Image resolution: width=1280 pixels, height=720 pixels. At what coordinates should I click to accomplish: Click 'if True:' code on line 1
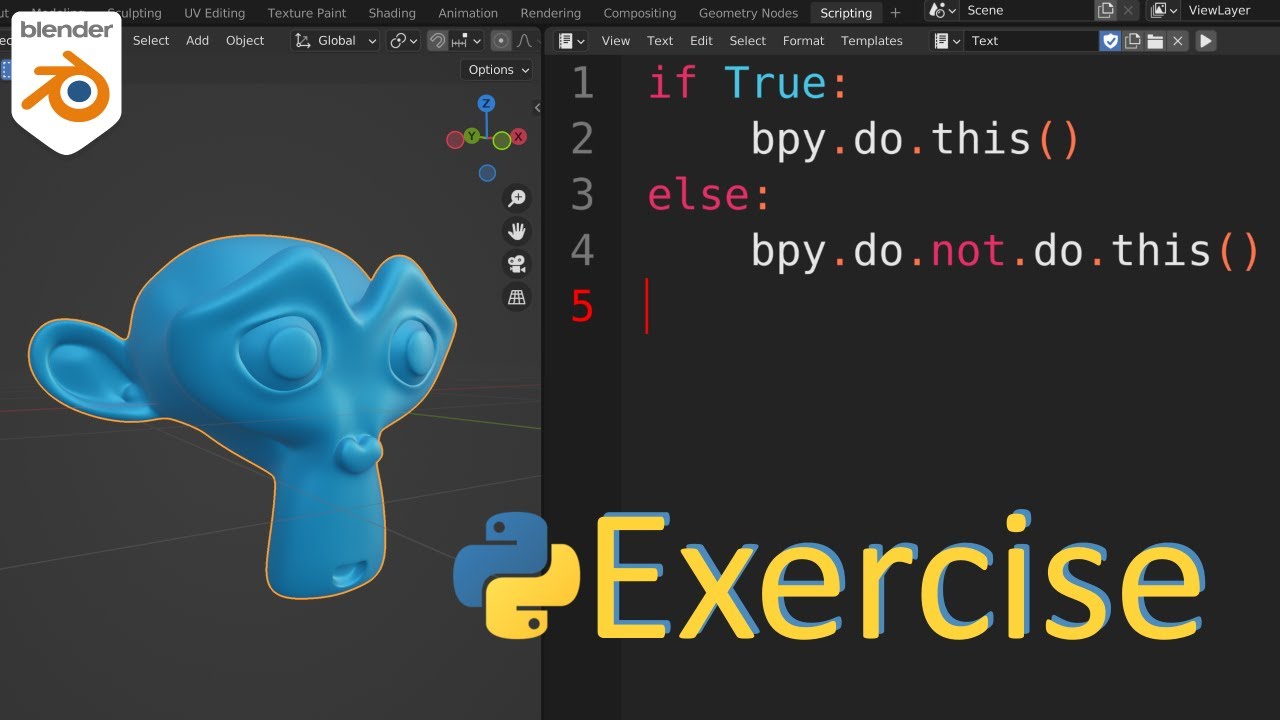(748, 82)
